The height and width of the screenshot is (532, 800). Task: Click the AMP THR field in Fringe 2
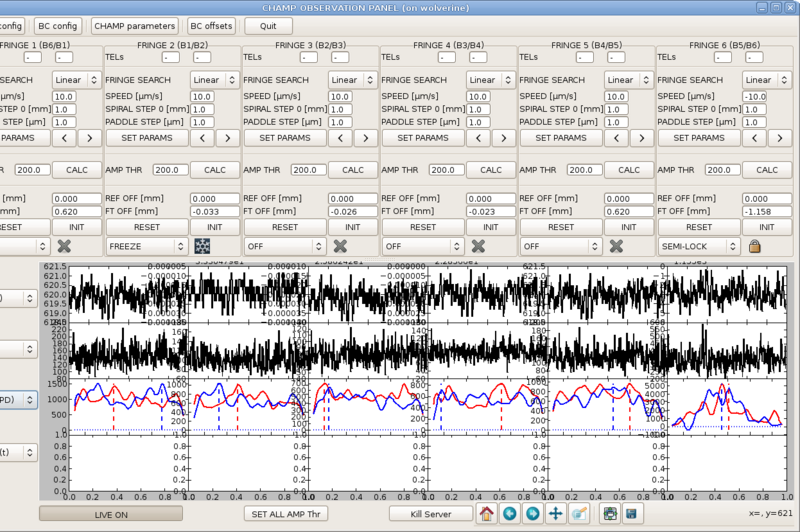click(170, 170)
